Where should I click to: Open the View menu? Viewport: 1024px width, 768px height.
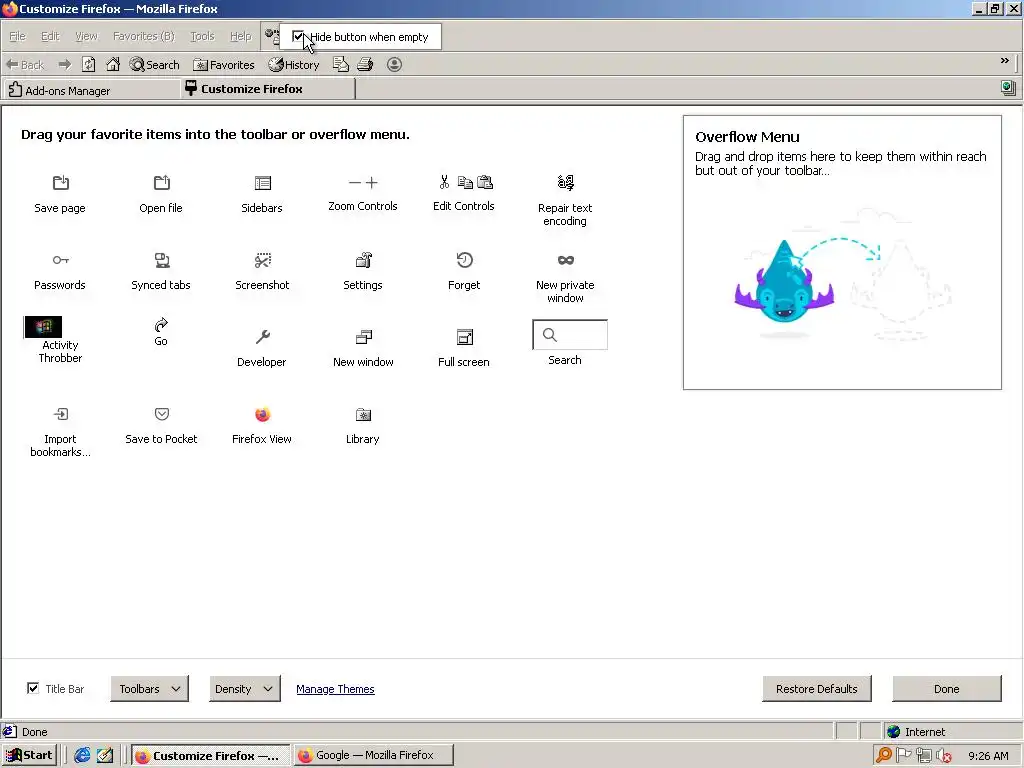coord(86,36)
